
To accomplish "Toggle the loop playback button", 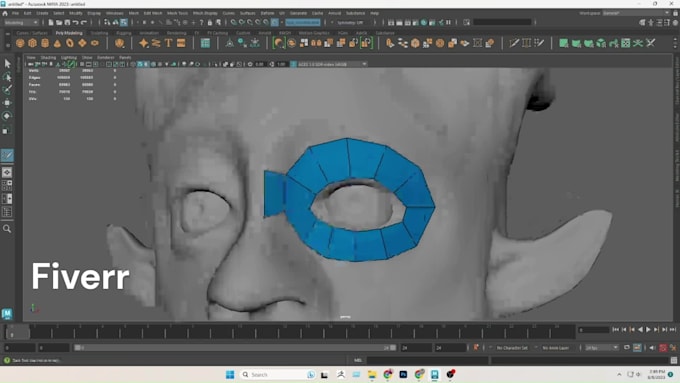I will coord(627,347).
